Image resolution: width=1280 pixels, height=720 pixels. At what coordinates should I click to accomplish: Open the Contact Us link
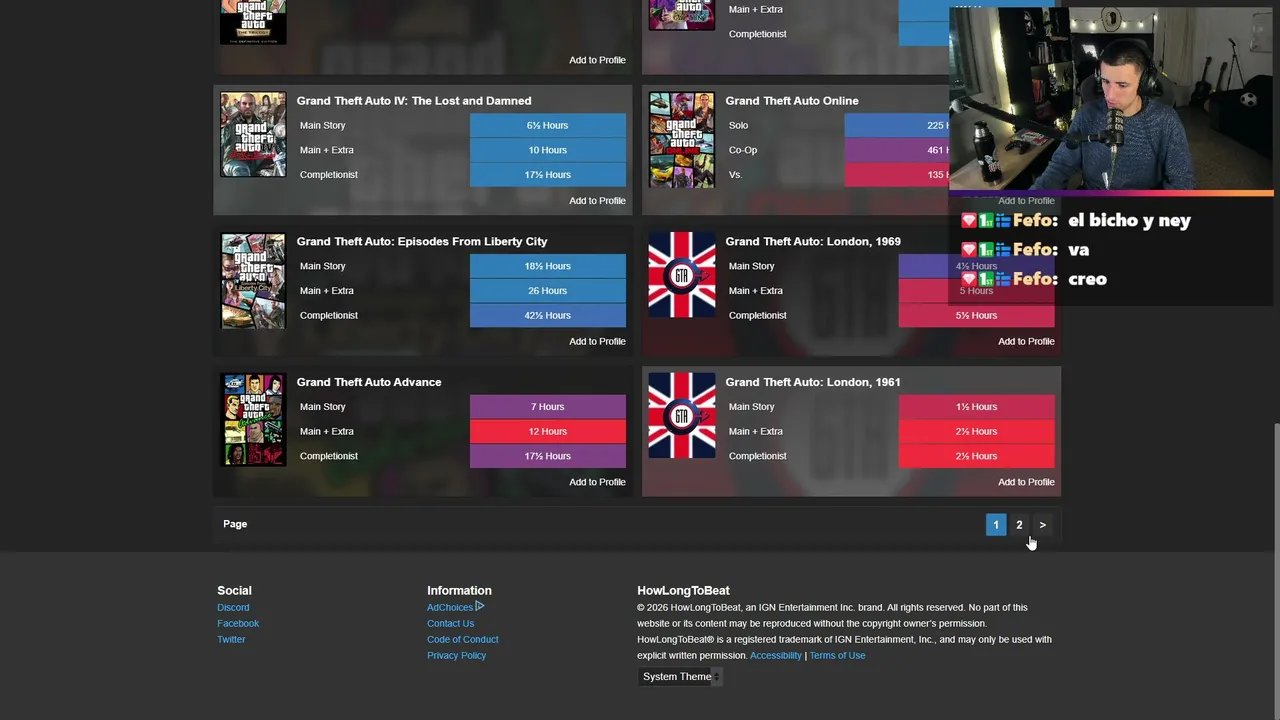click(450, 624)
